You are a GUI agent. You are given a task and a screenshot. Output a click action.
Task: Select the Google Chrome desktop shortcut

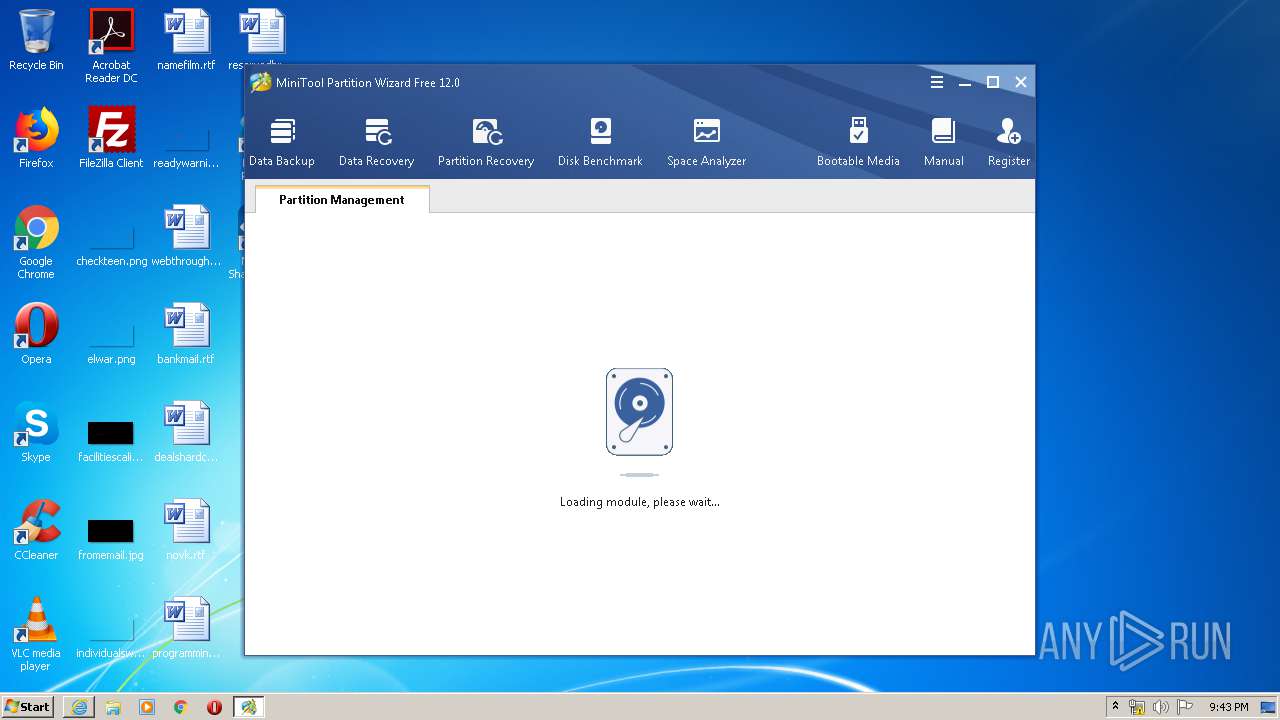pyautogui.click(x=36, y=242)
